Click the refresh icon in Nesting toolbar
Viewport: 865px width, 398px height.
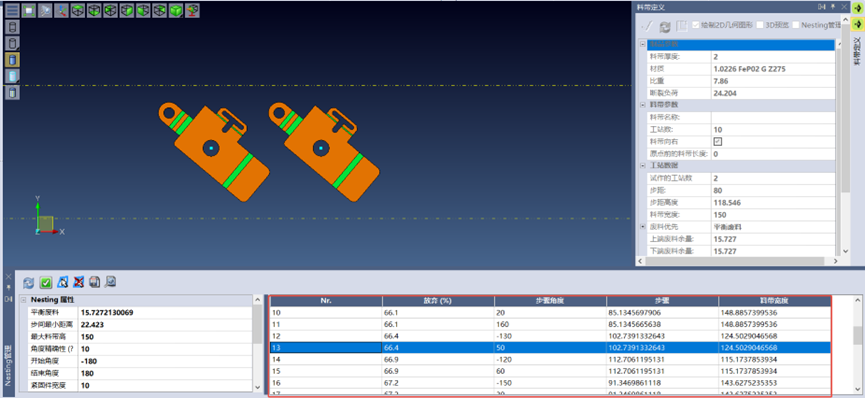pos(29,283)
